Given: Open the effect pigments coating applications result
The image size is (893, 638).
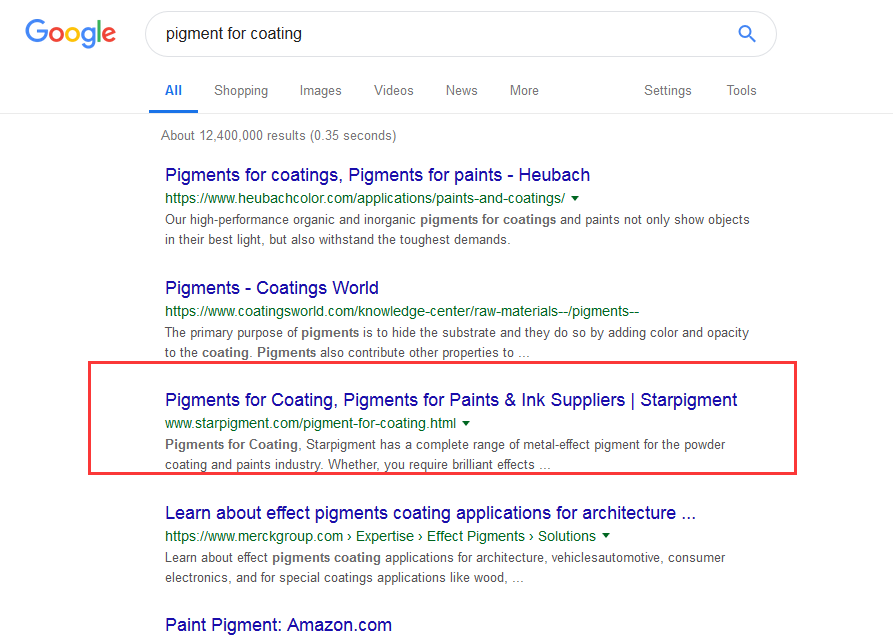Looking at the screenshot, I should tap(431, 513).
